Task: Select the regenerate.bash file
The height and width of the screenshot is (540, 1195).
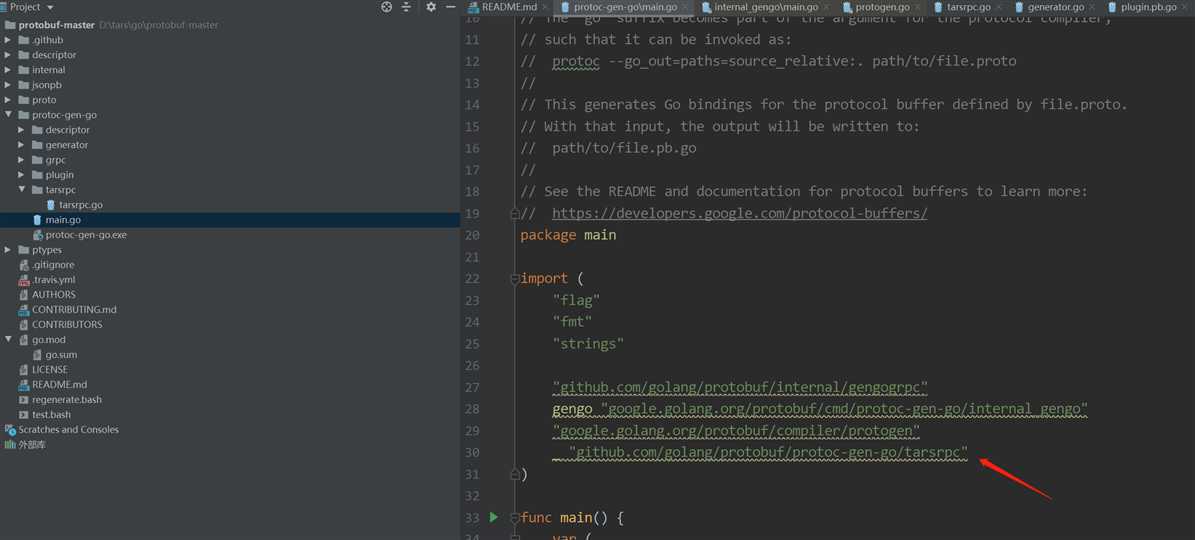Action: (66, 400)
